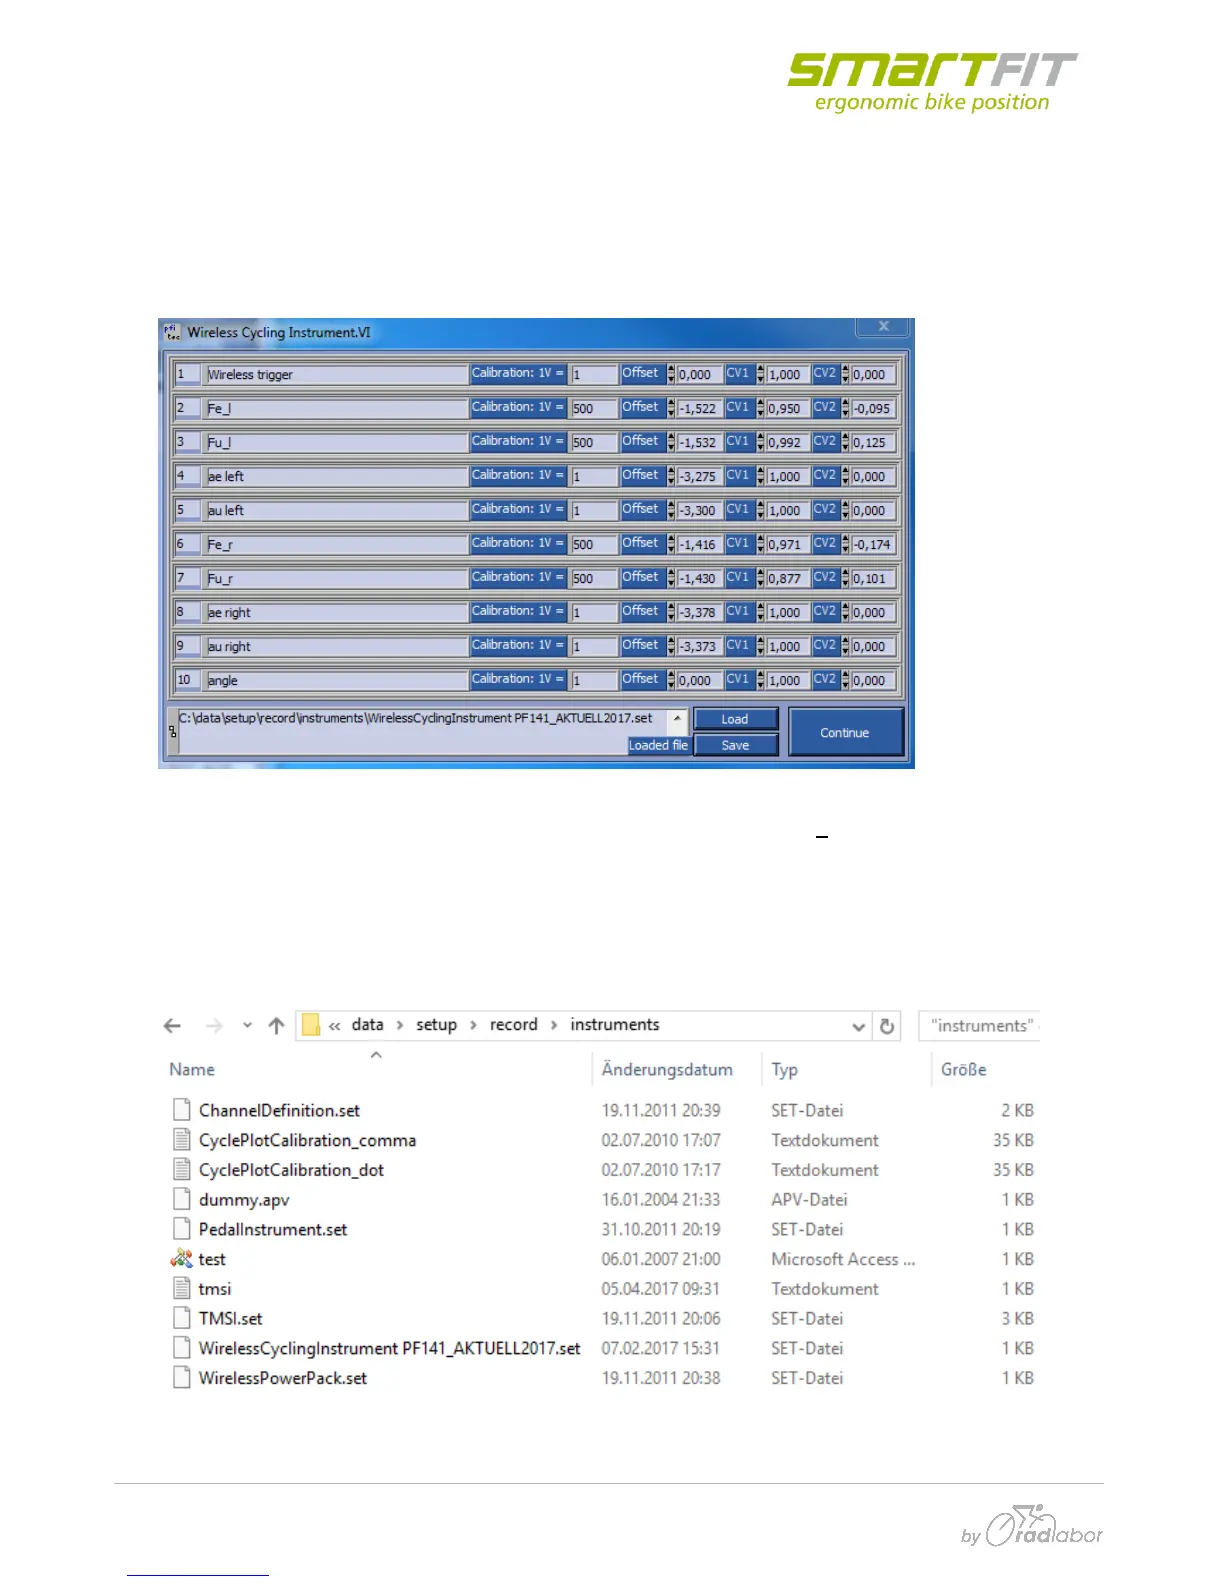Click the search instruments box
Image resolution: width=1224 pixels, height=1584 pixels.
[x=980, y=1026]
